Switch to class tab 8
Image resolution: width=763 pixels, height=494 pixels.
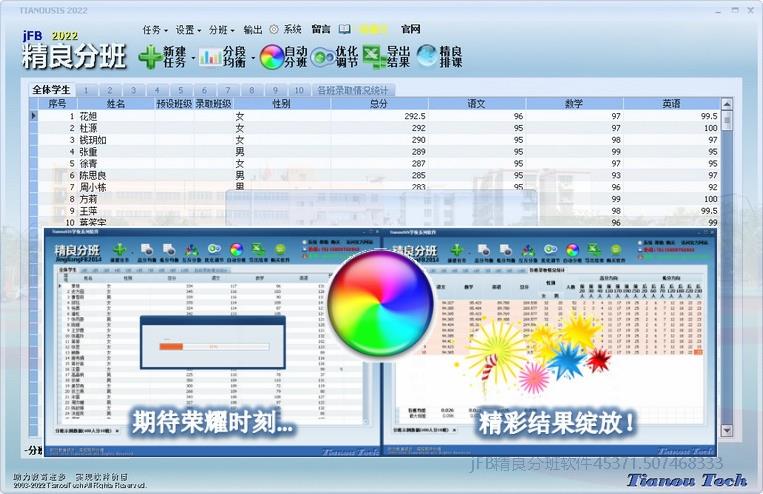[252, 90]
